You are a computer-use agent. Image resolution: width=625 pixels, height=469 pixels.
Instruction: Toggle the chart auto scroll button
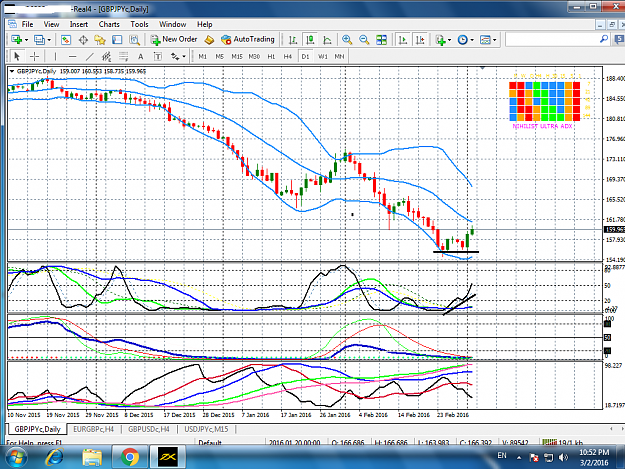pyautogui.click(x=403, y=40)
